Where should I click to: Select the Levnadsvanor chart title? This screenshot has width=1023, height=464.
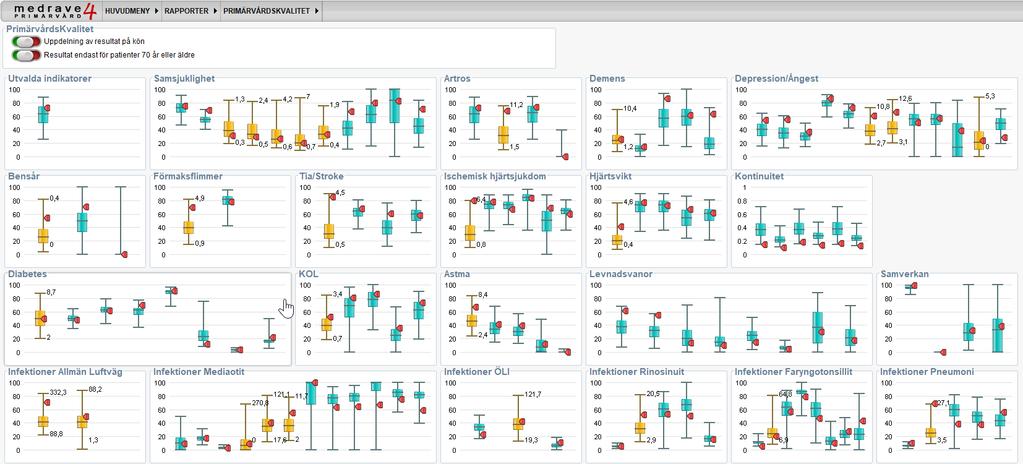click(x=620, y=274)
